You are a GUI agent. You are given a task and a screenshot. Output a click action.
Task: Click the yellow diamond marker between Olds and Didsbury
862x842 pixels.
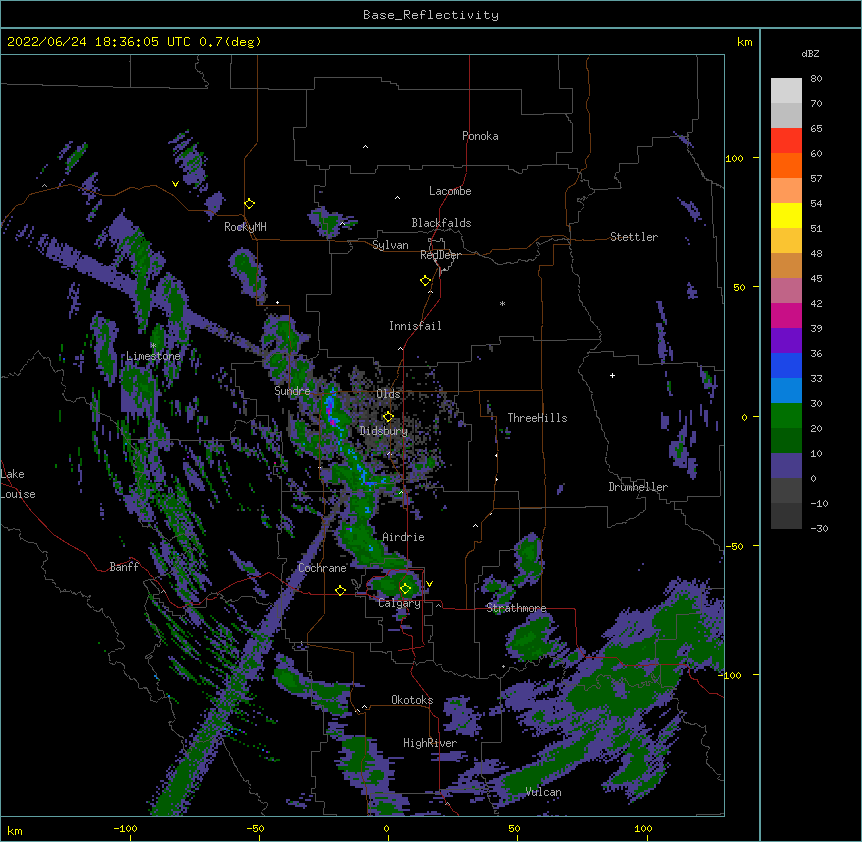pyautogui.click(x=388, y=417)
